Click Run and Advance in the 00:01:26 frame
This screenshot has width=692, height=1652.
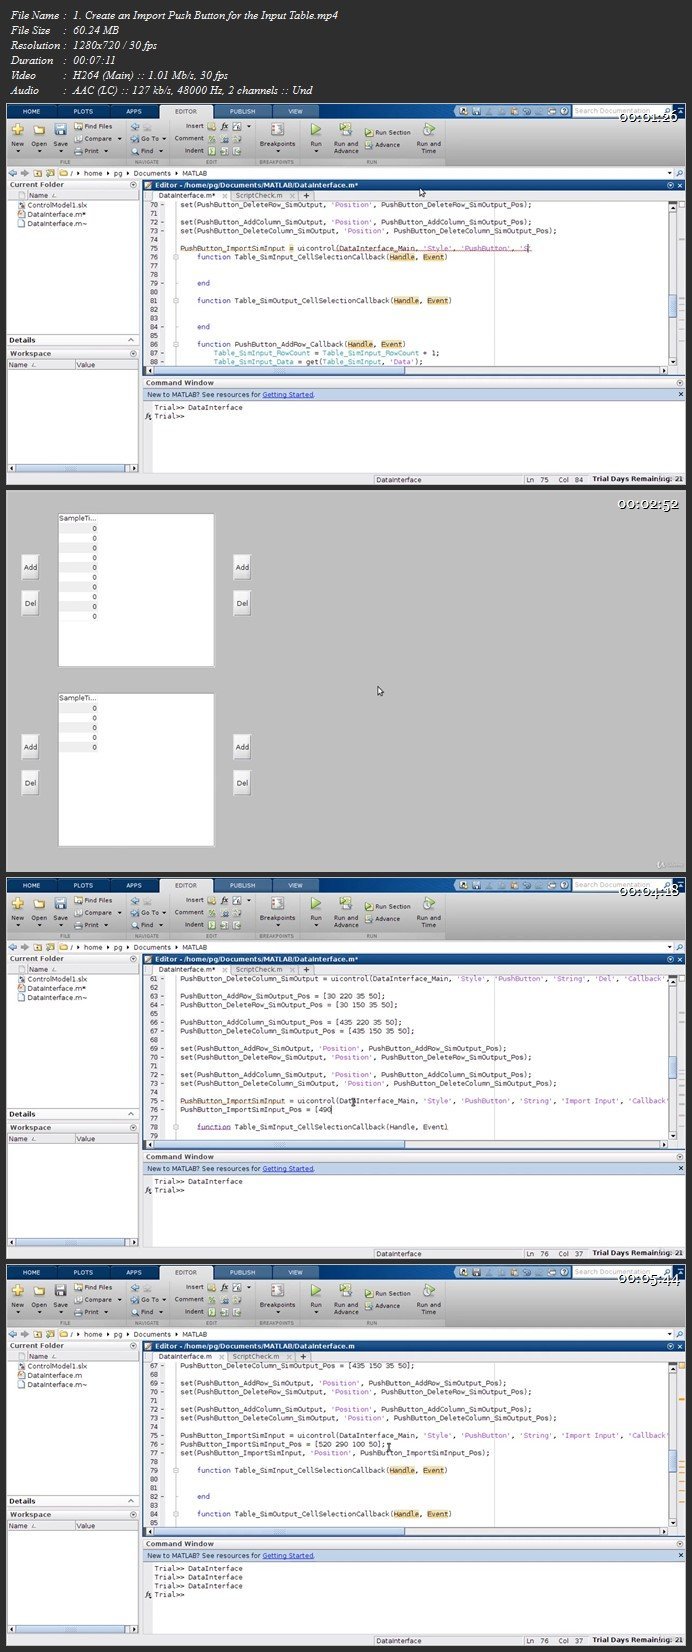[x=346, y=137]
